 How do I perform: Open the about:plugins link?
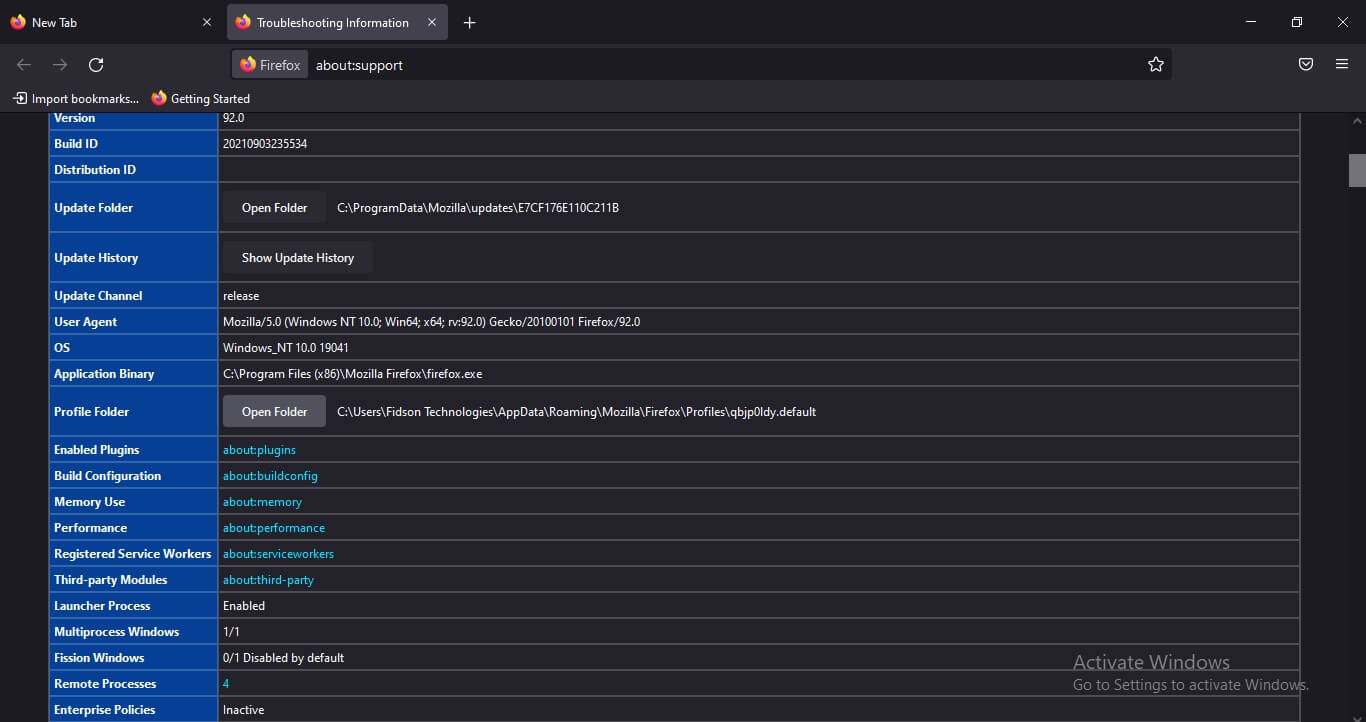coord(259,450)
